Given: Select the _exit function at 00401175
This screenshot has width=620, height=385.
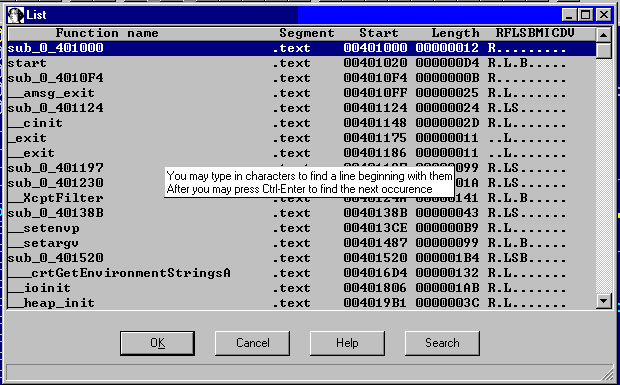Looking at the screenshot, I should pyautogui.click(x=302, y=138).
